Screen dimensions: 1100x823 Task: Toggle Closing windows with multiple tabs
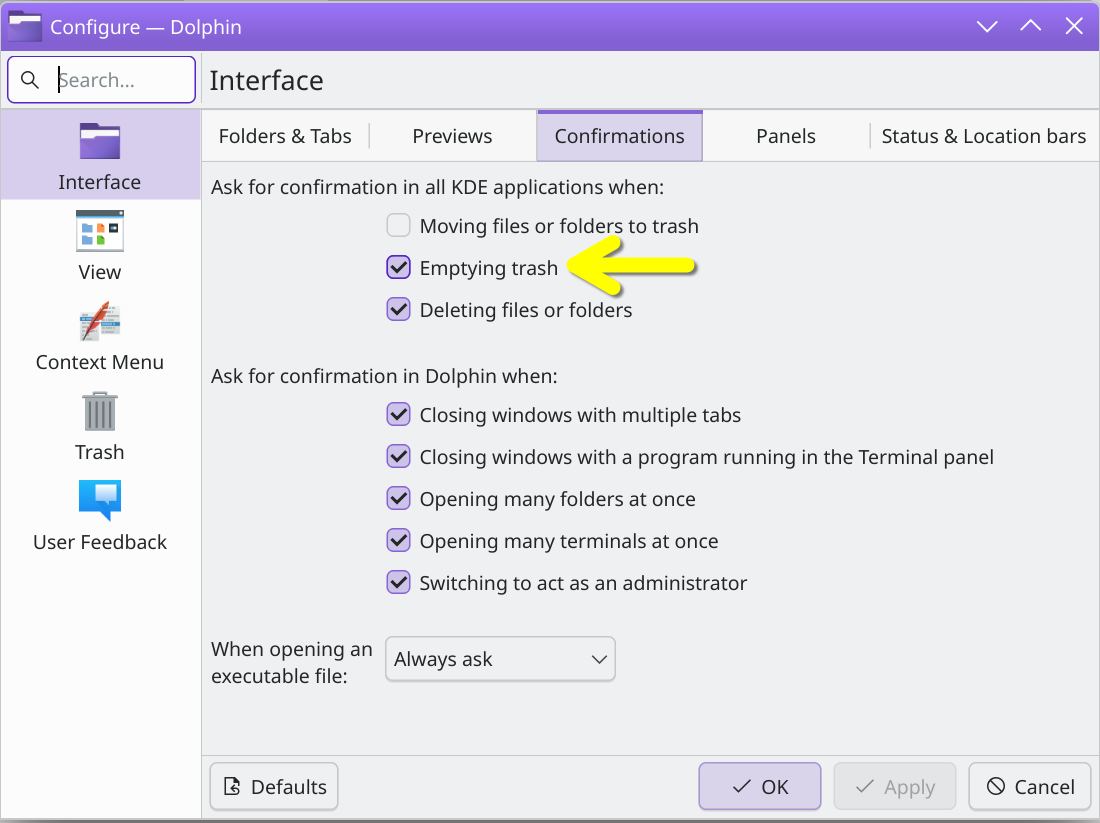point(398,415)
